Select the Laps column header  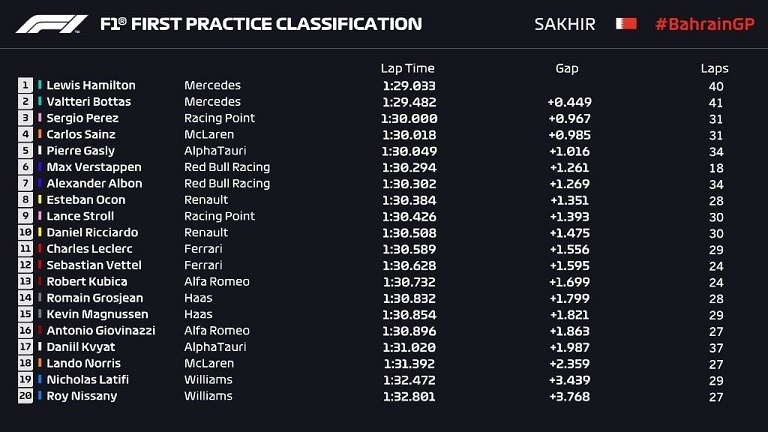click(714, 68)
